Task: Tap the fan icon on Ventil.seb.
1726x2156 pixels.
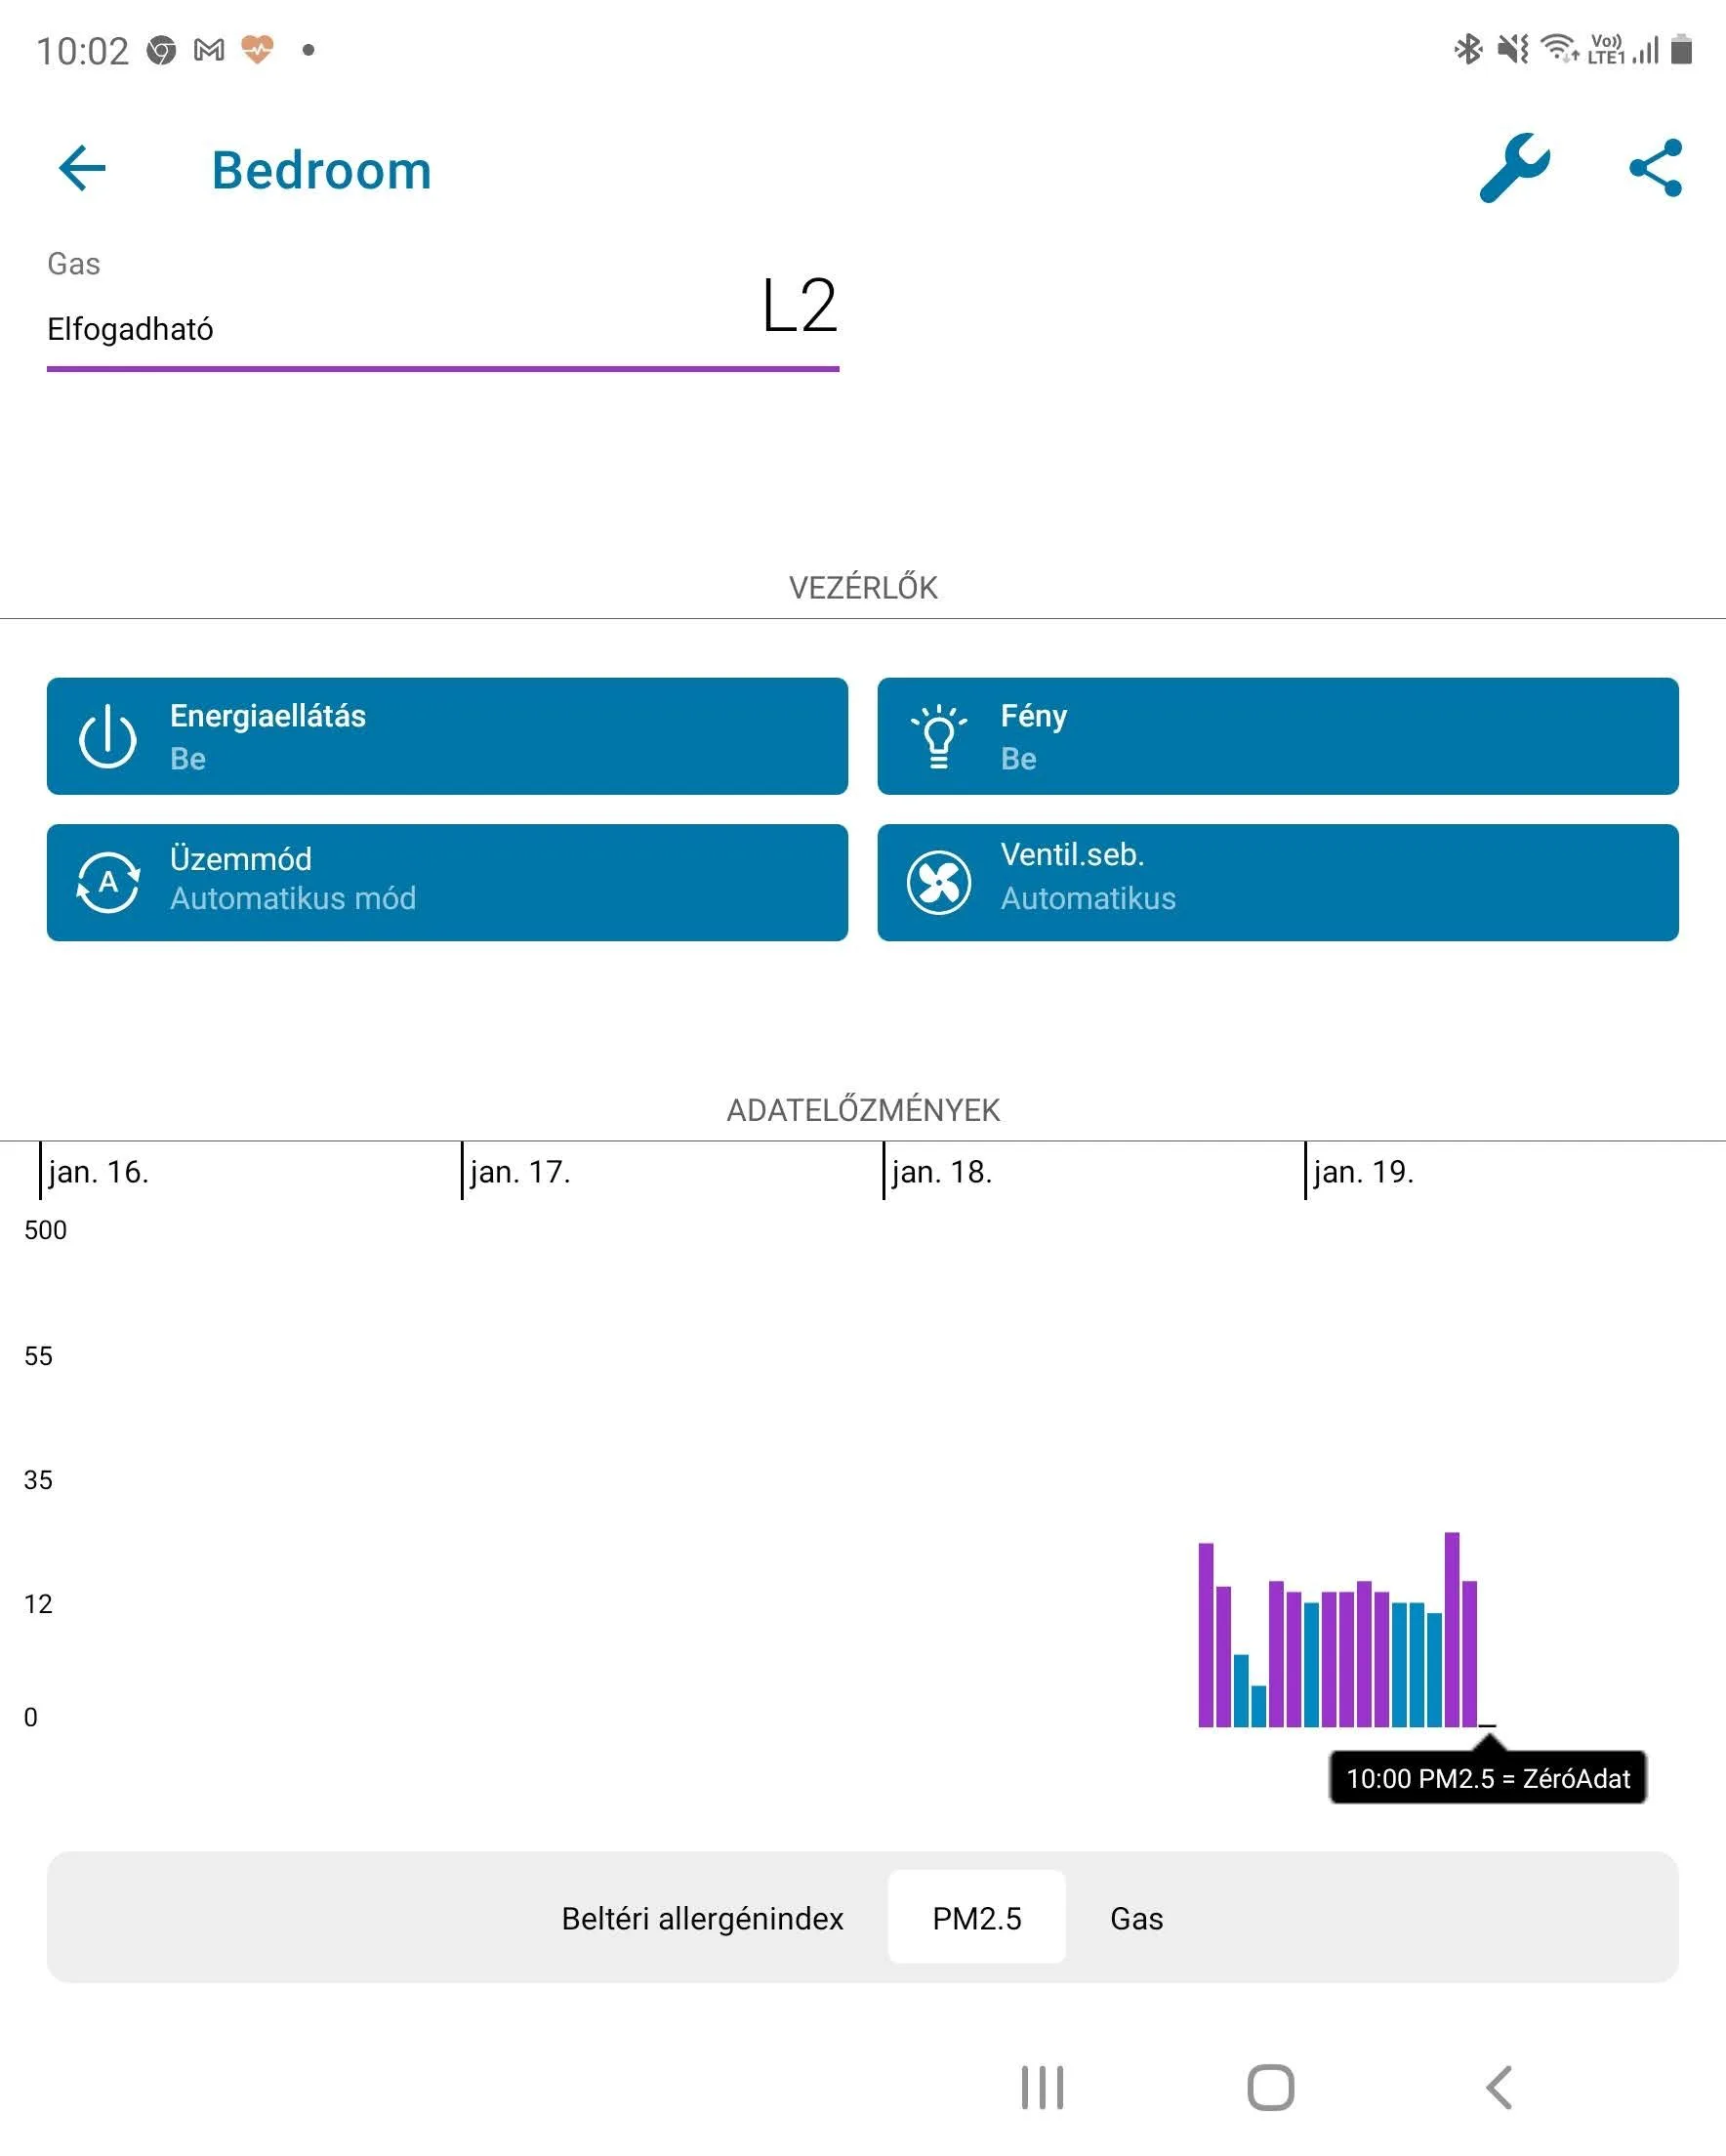Action: click(x=938, y=882)
